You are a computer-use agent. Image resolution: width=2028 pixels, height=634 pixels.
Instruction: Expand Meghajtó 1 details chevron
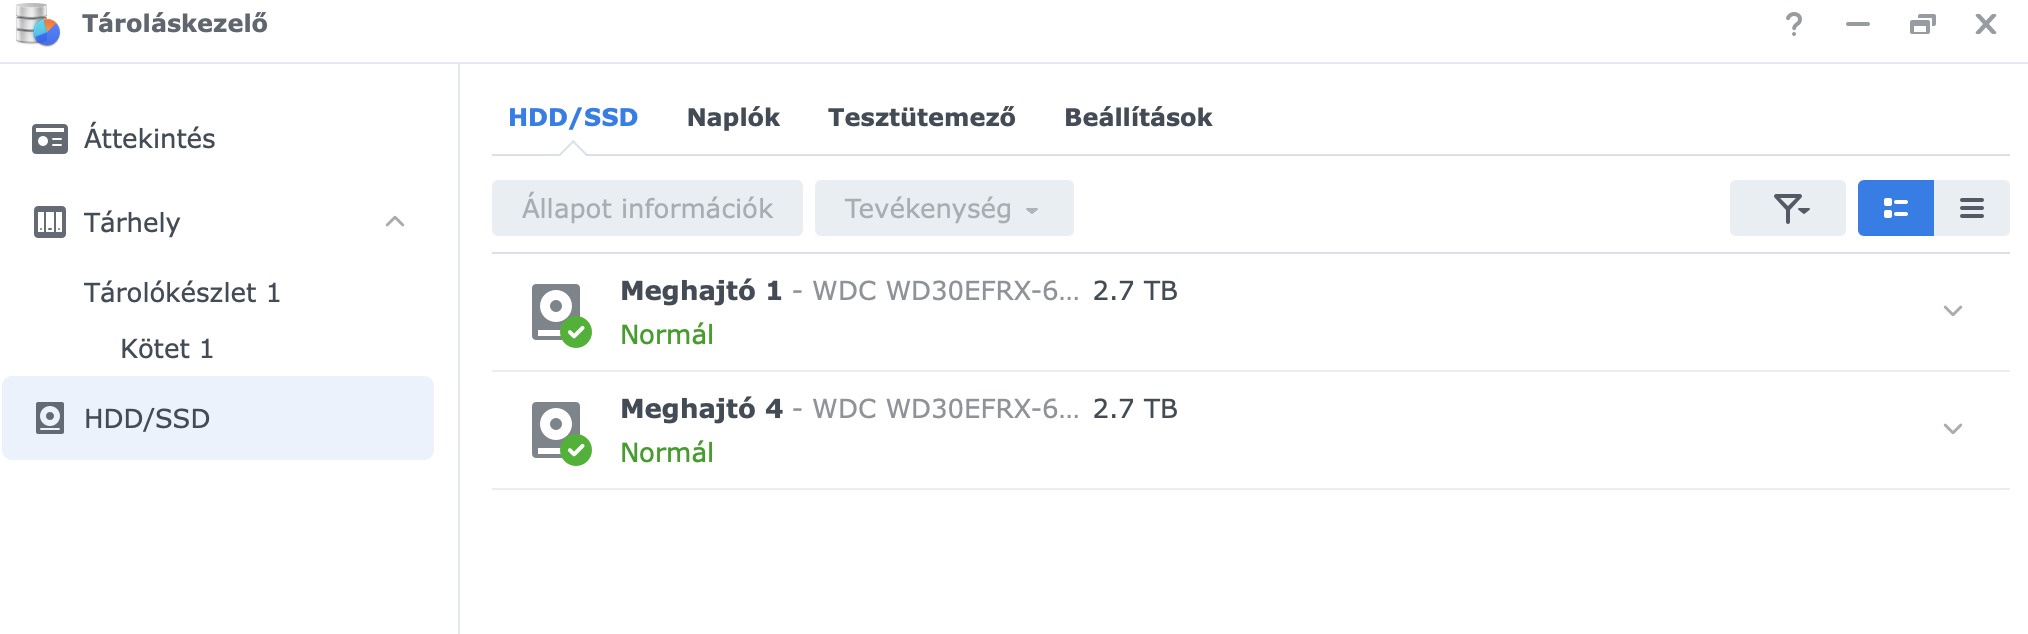[x=1952, y=311]
